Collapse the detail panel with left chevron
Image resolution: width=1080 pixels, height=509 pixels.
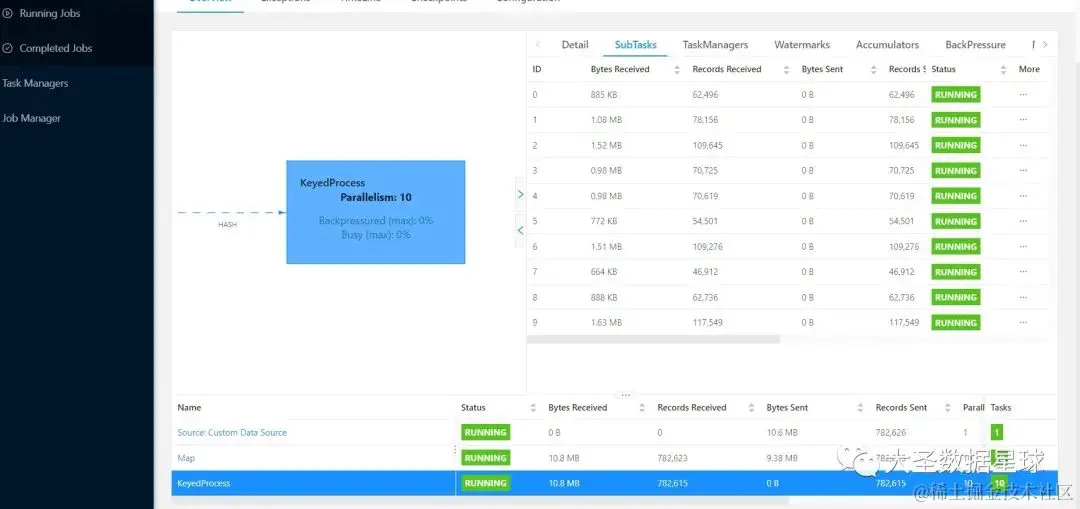click(521, 230)
